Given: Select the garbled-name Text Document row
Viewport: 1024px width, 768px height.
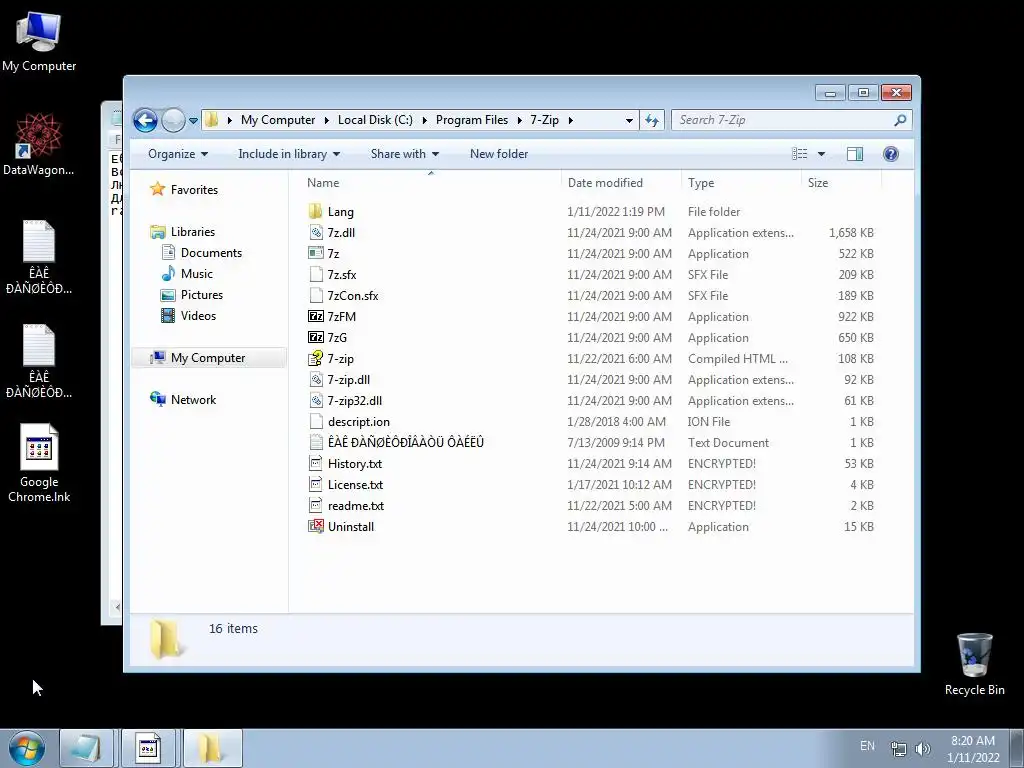Looking at the screenshot, I should tap(591, 443).
